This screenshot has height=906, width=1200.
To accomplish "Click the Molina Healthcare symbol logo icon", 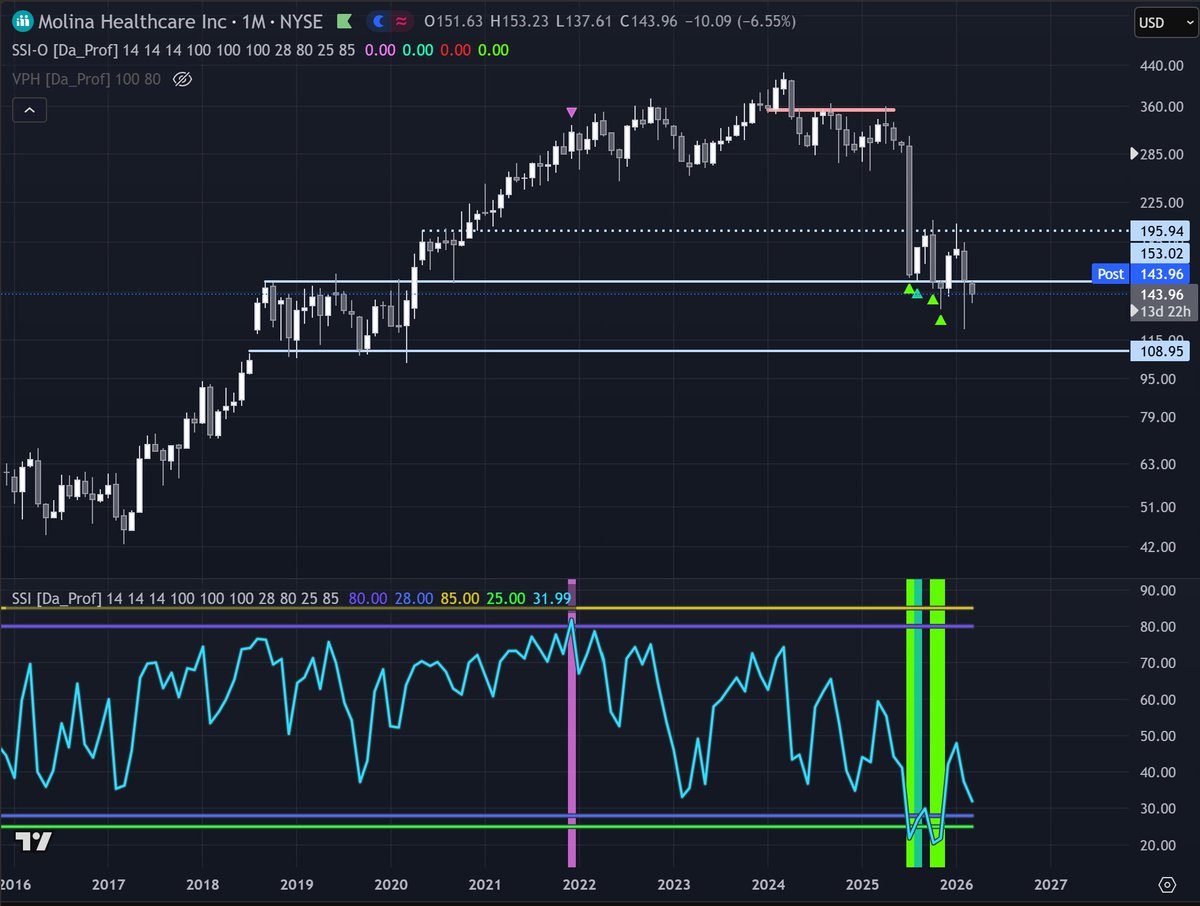I will (x=22, y=20).
